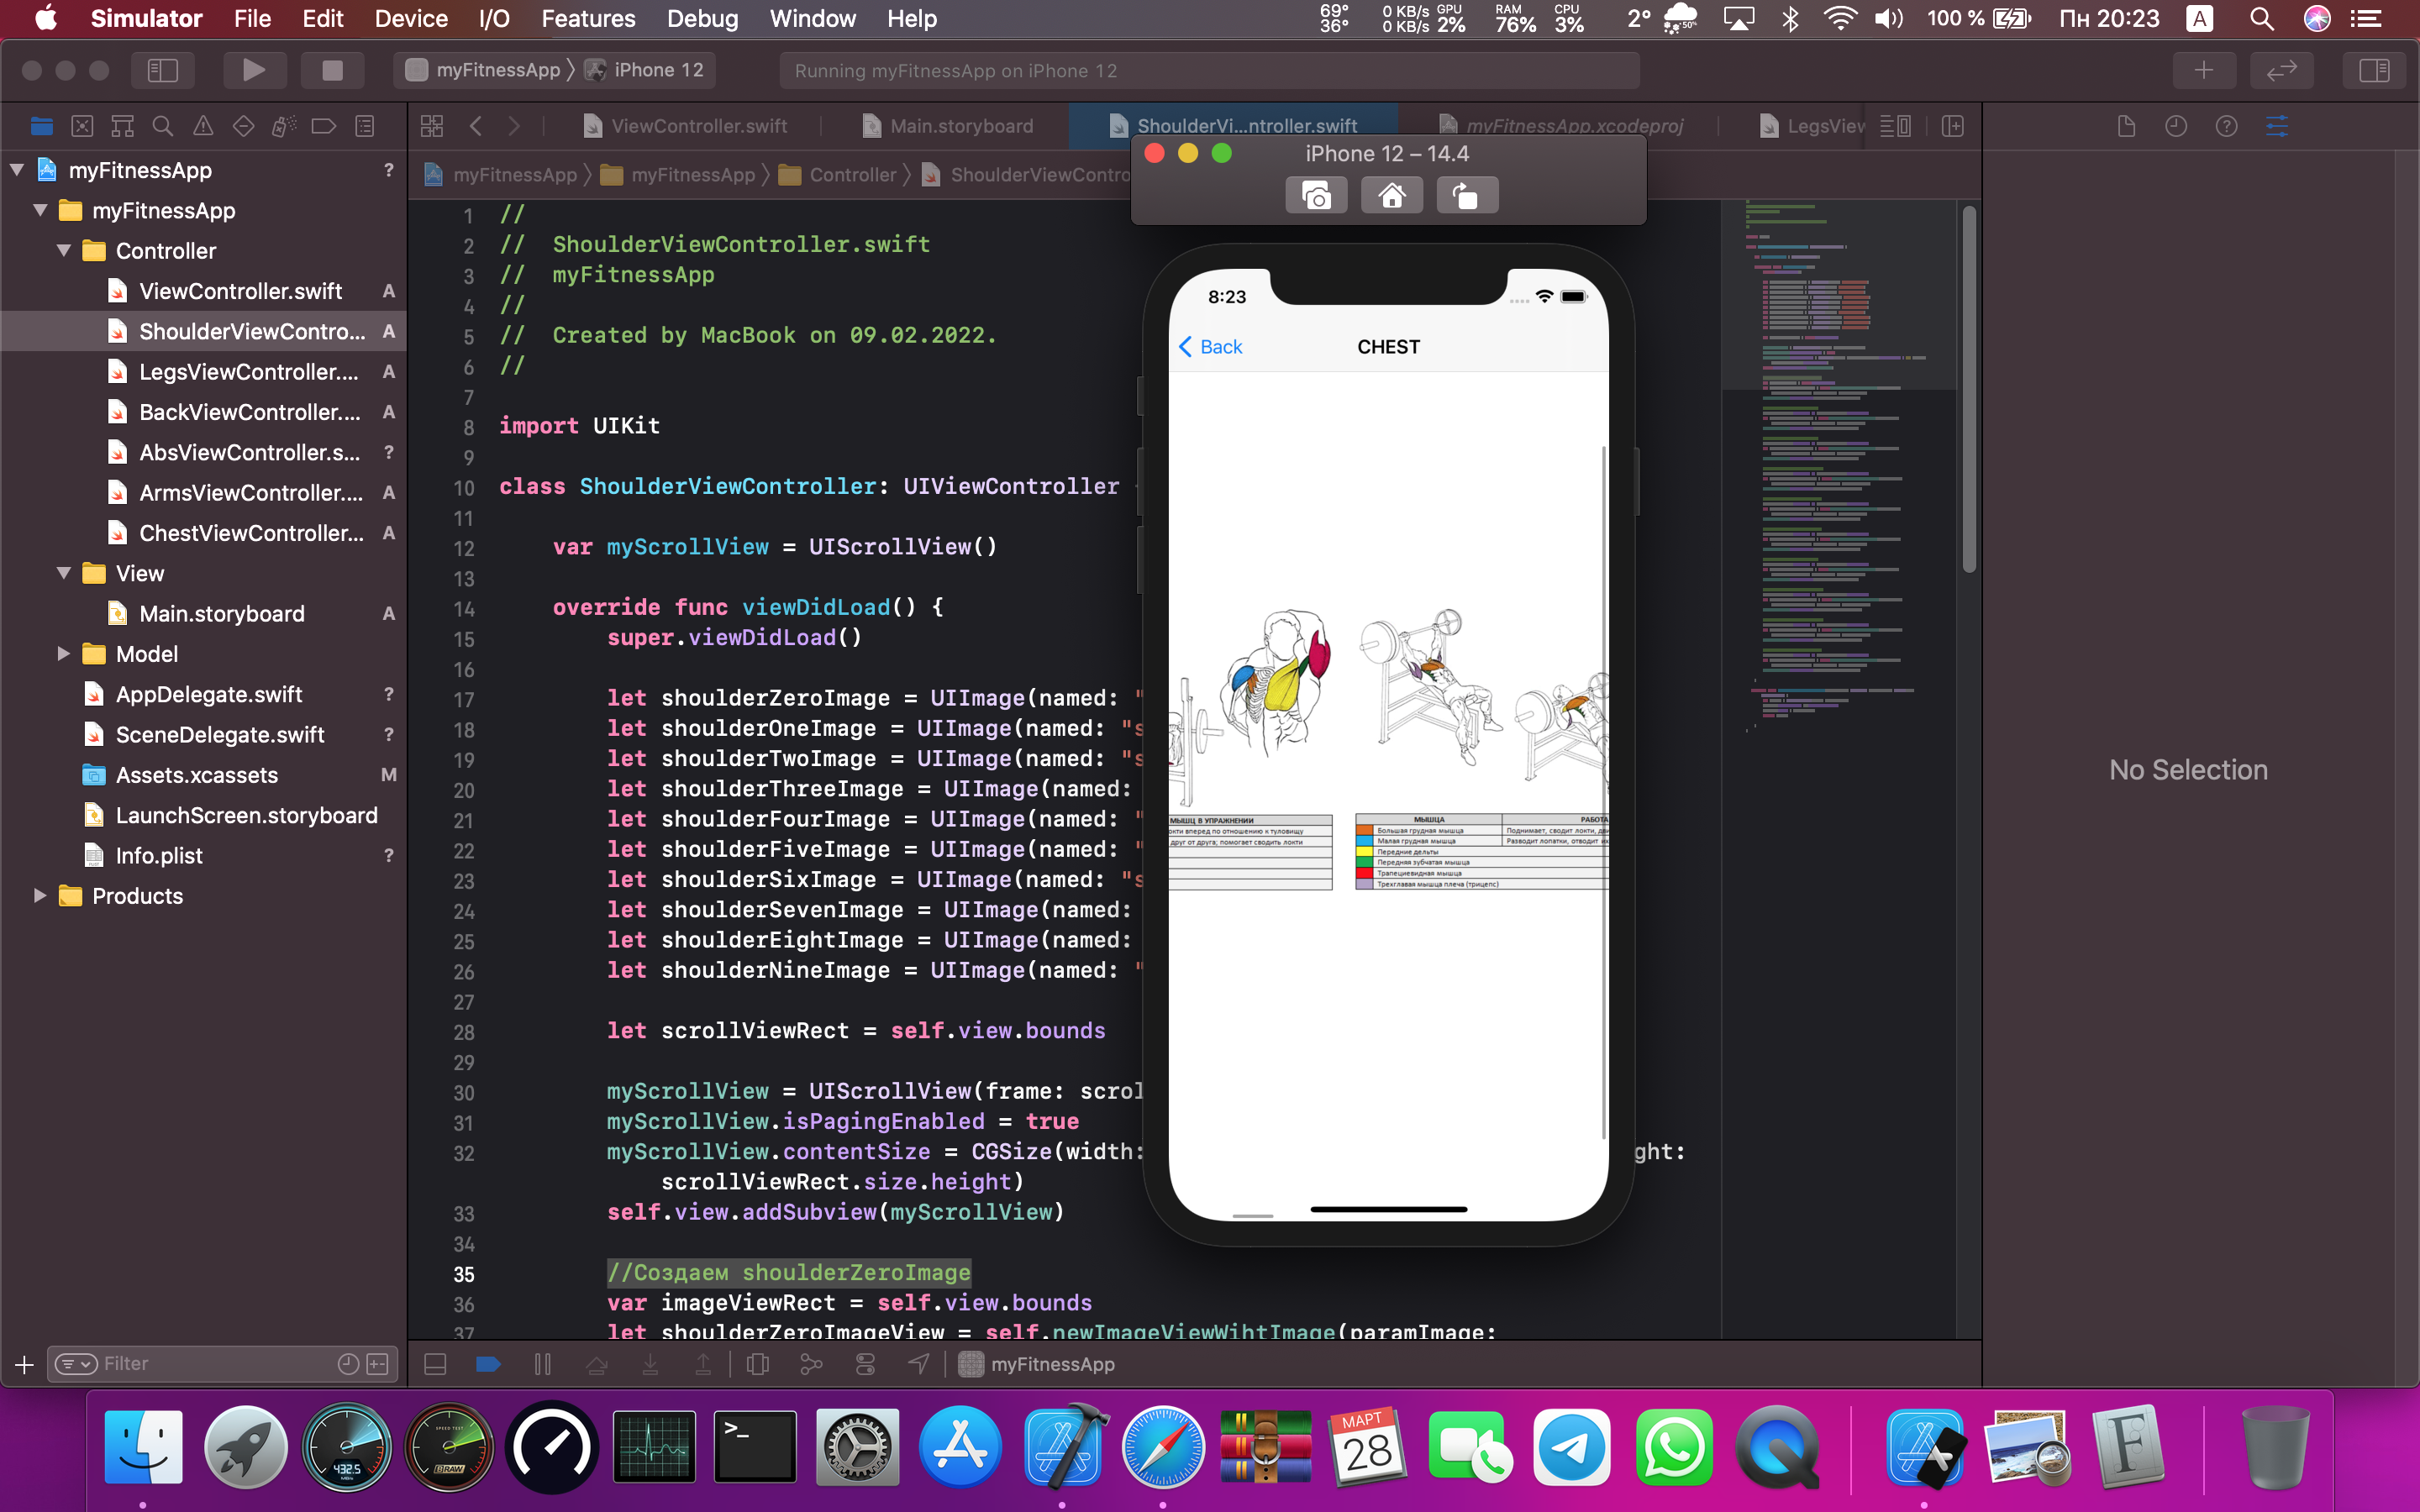
Task: Expand the Products group
Action: tap(41, 896)
